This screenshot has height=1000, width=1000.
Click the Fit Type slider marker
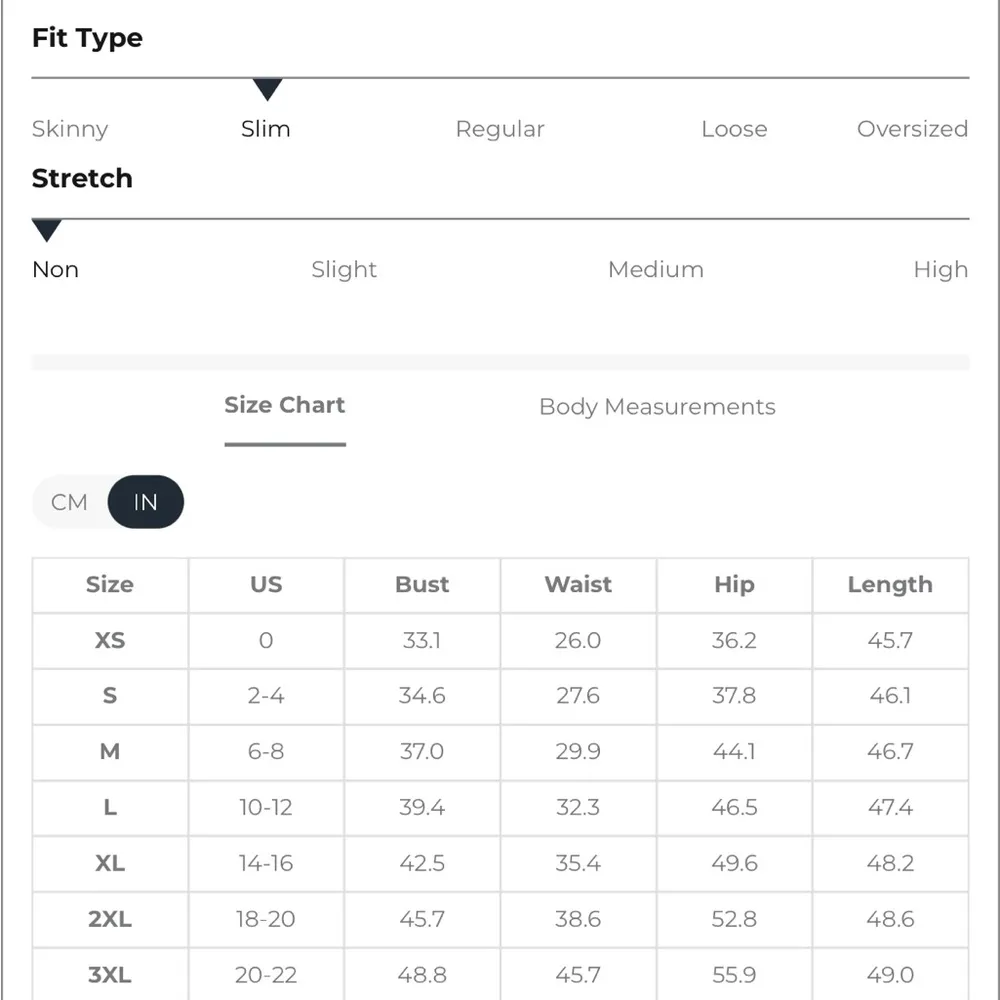point(267,90)
